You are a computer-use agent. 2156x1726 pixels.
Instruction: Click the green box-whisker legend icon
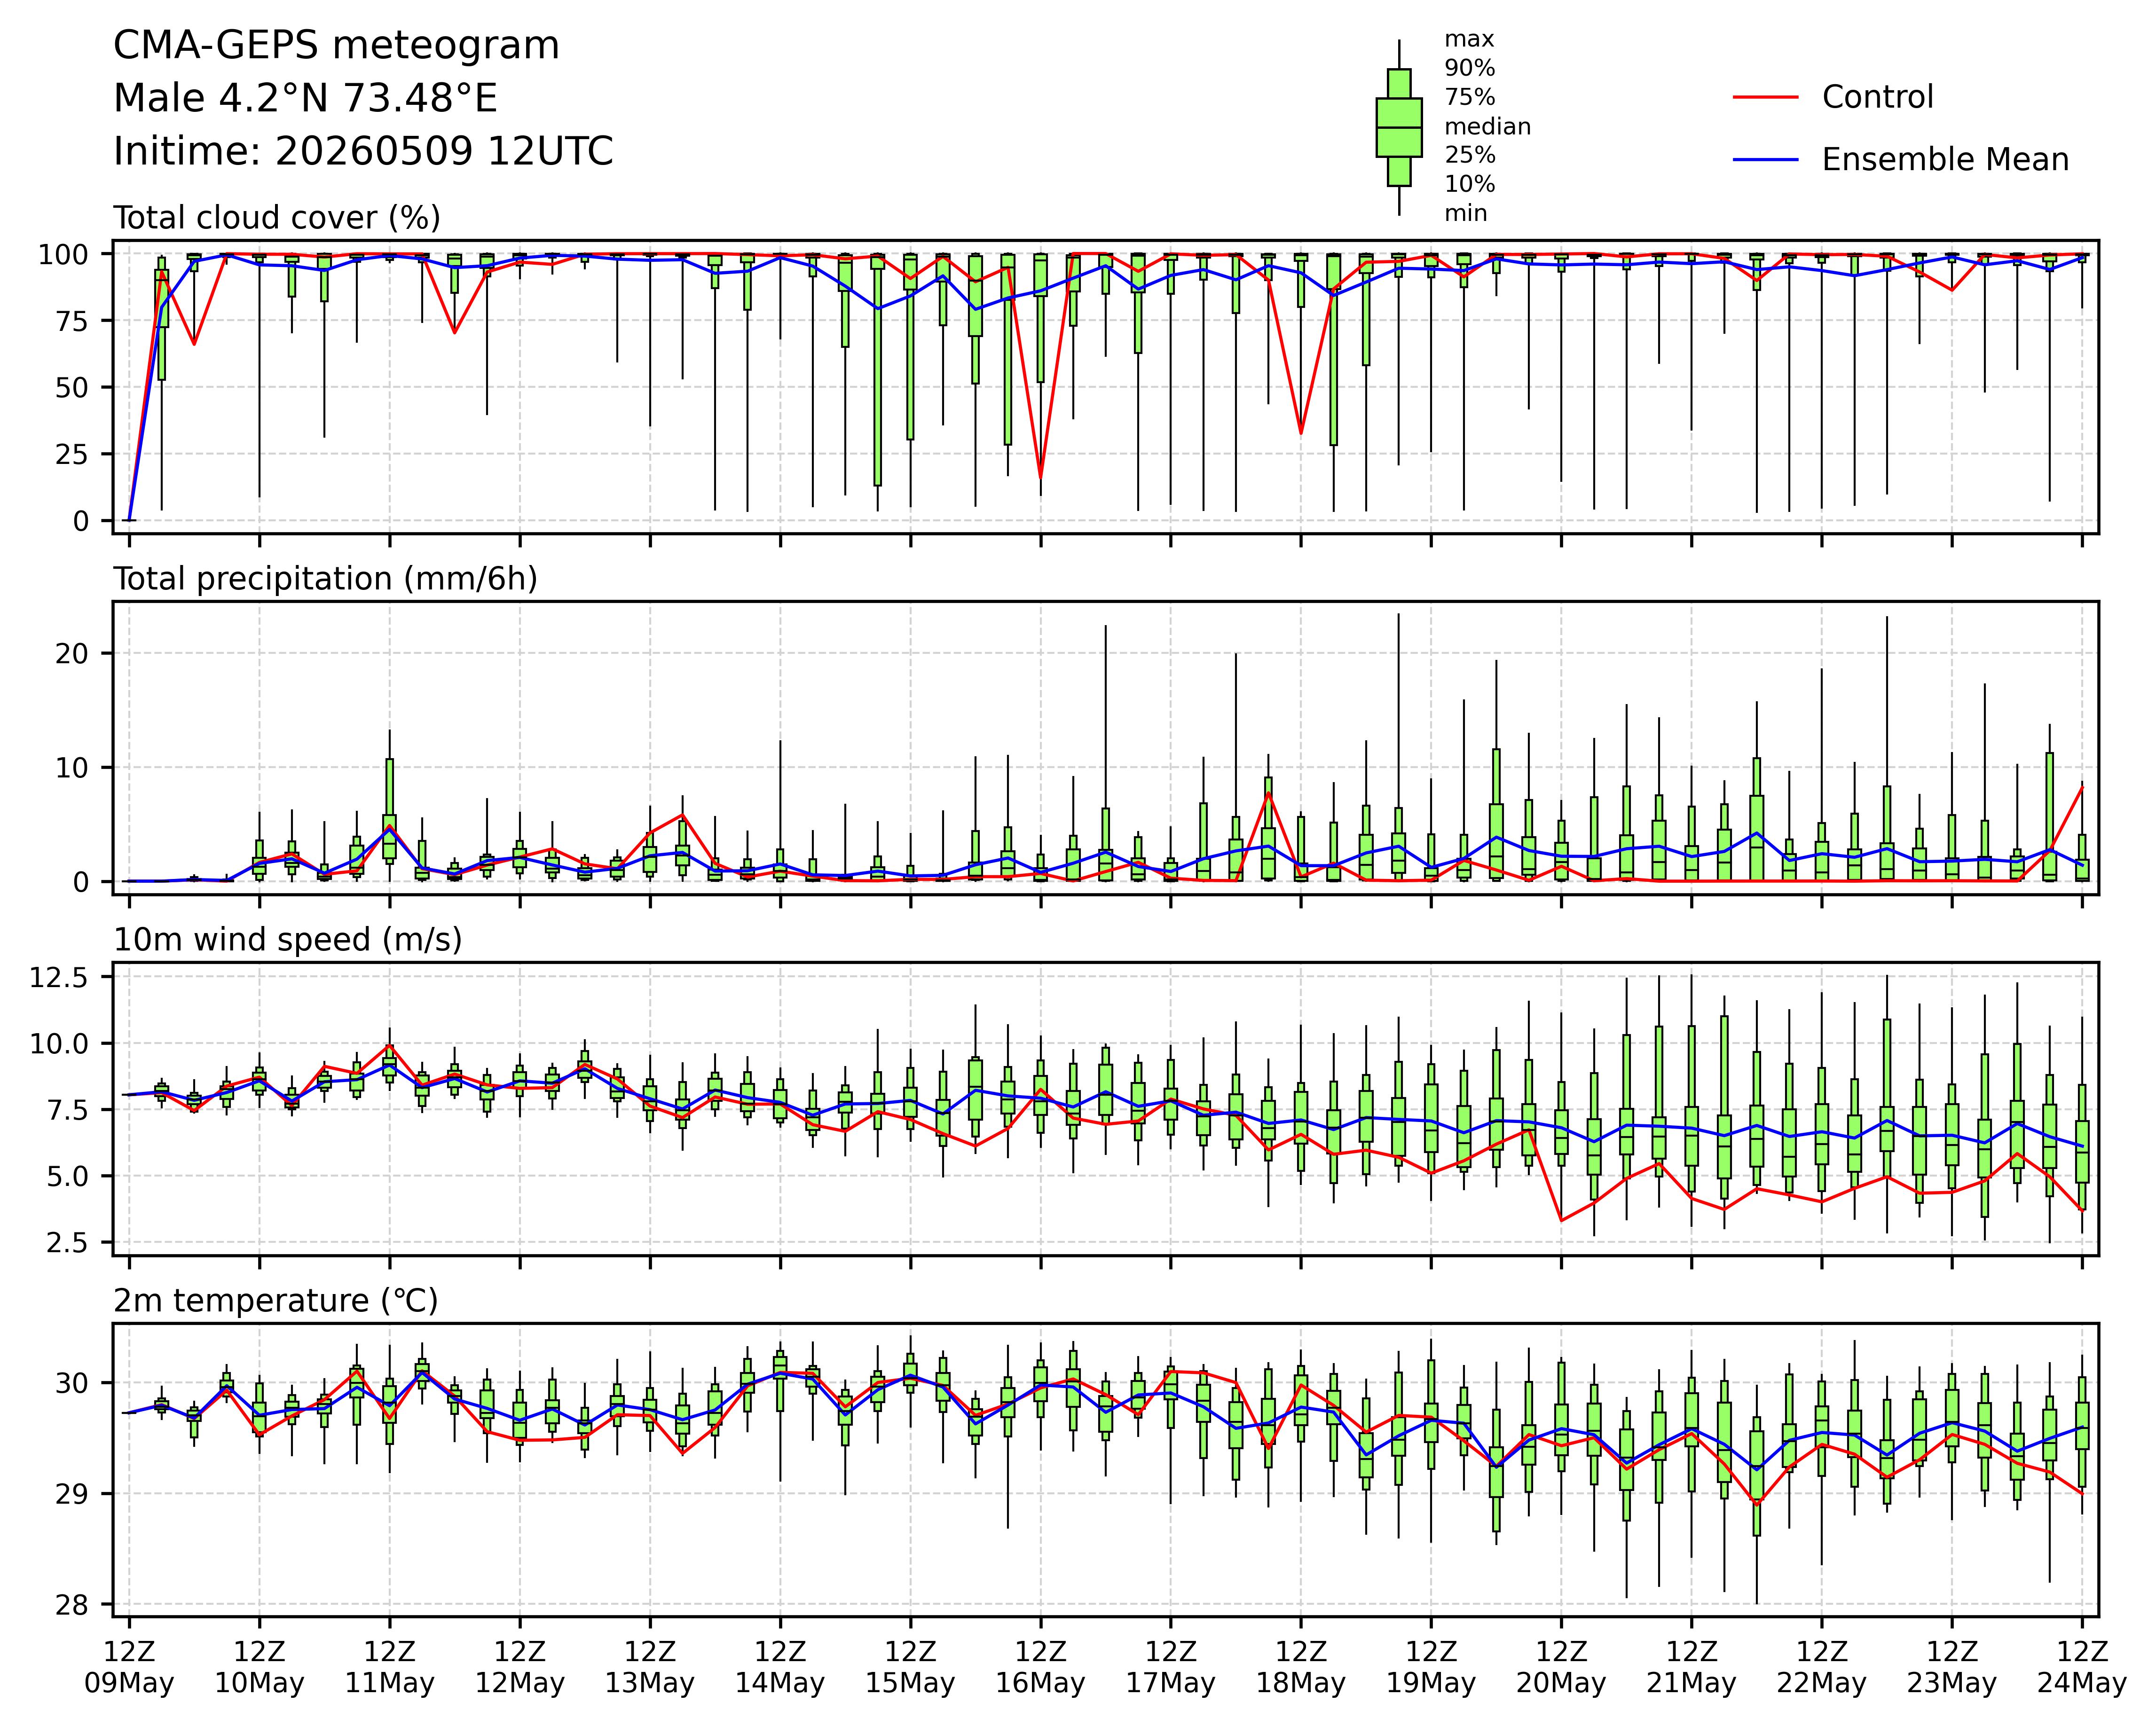click(1399, 127)
